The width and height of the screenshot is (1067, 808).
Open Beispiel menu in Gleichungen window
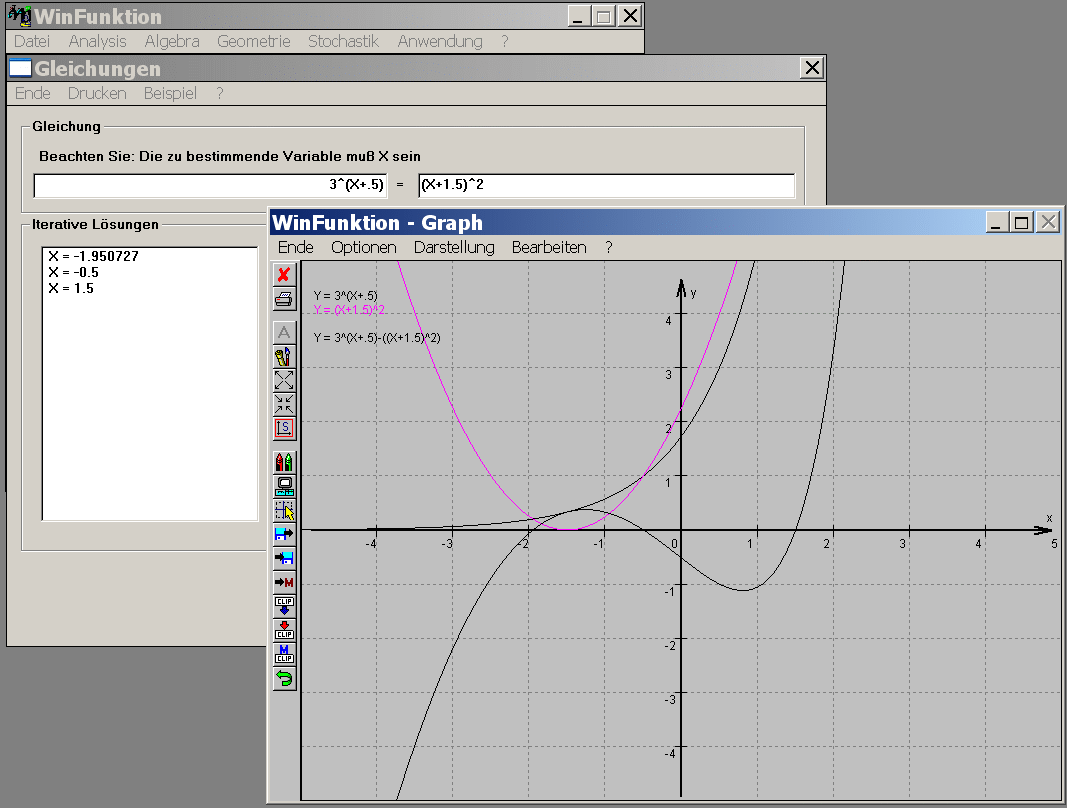point(170,93)
